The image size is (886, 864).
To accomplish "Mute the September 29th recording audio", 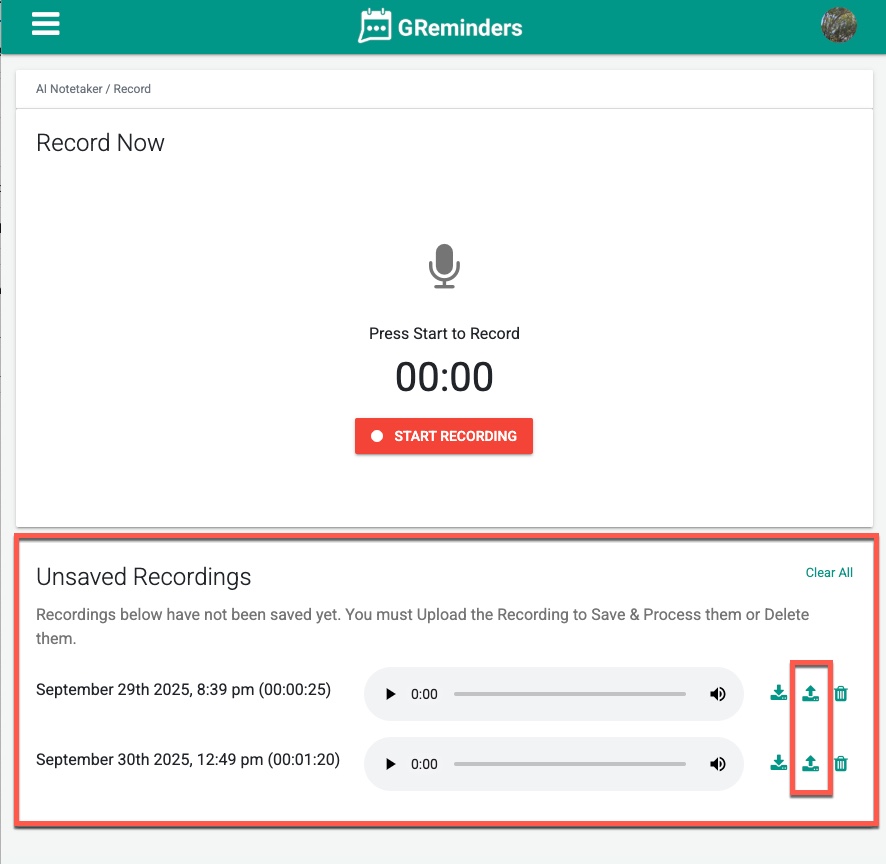I will click(x=717, y=694).
